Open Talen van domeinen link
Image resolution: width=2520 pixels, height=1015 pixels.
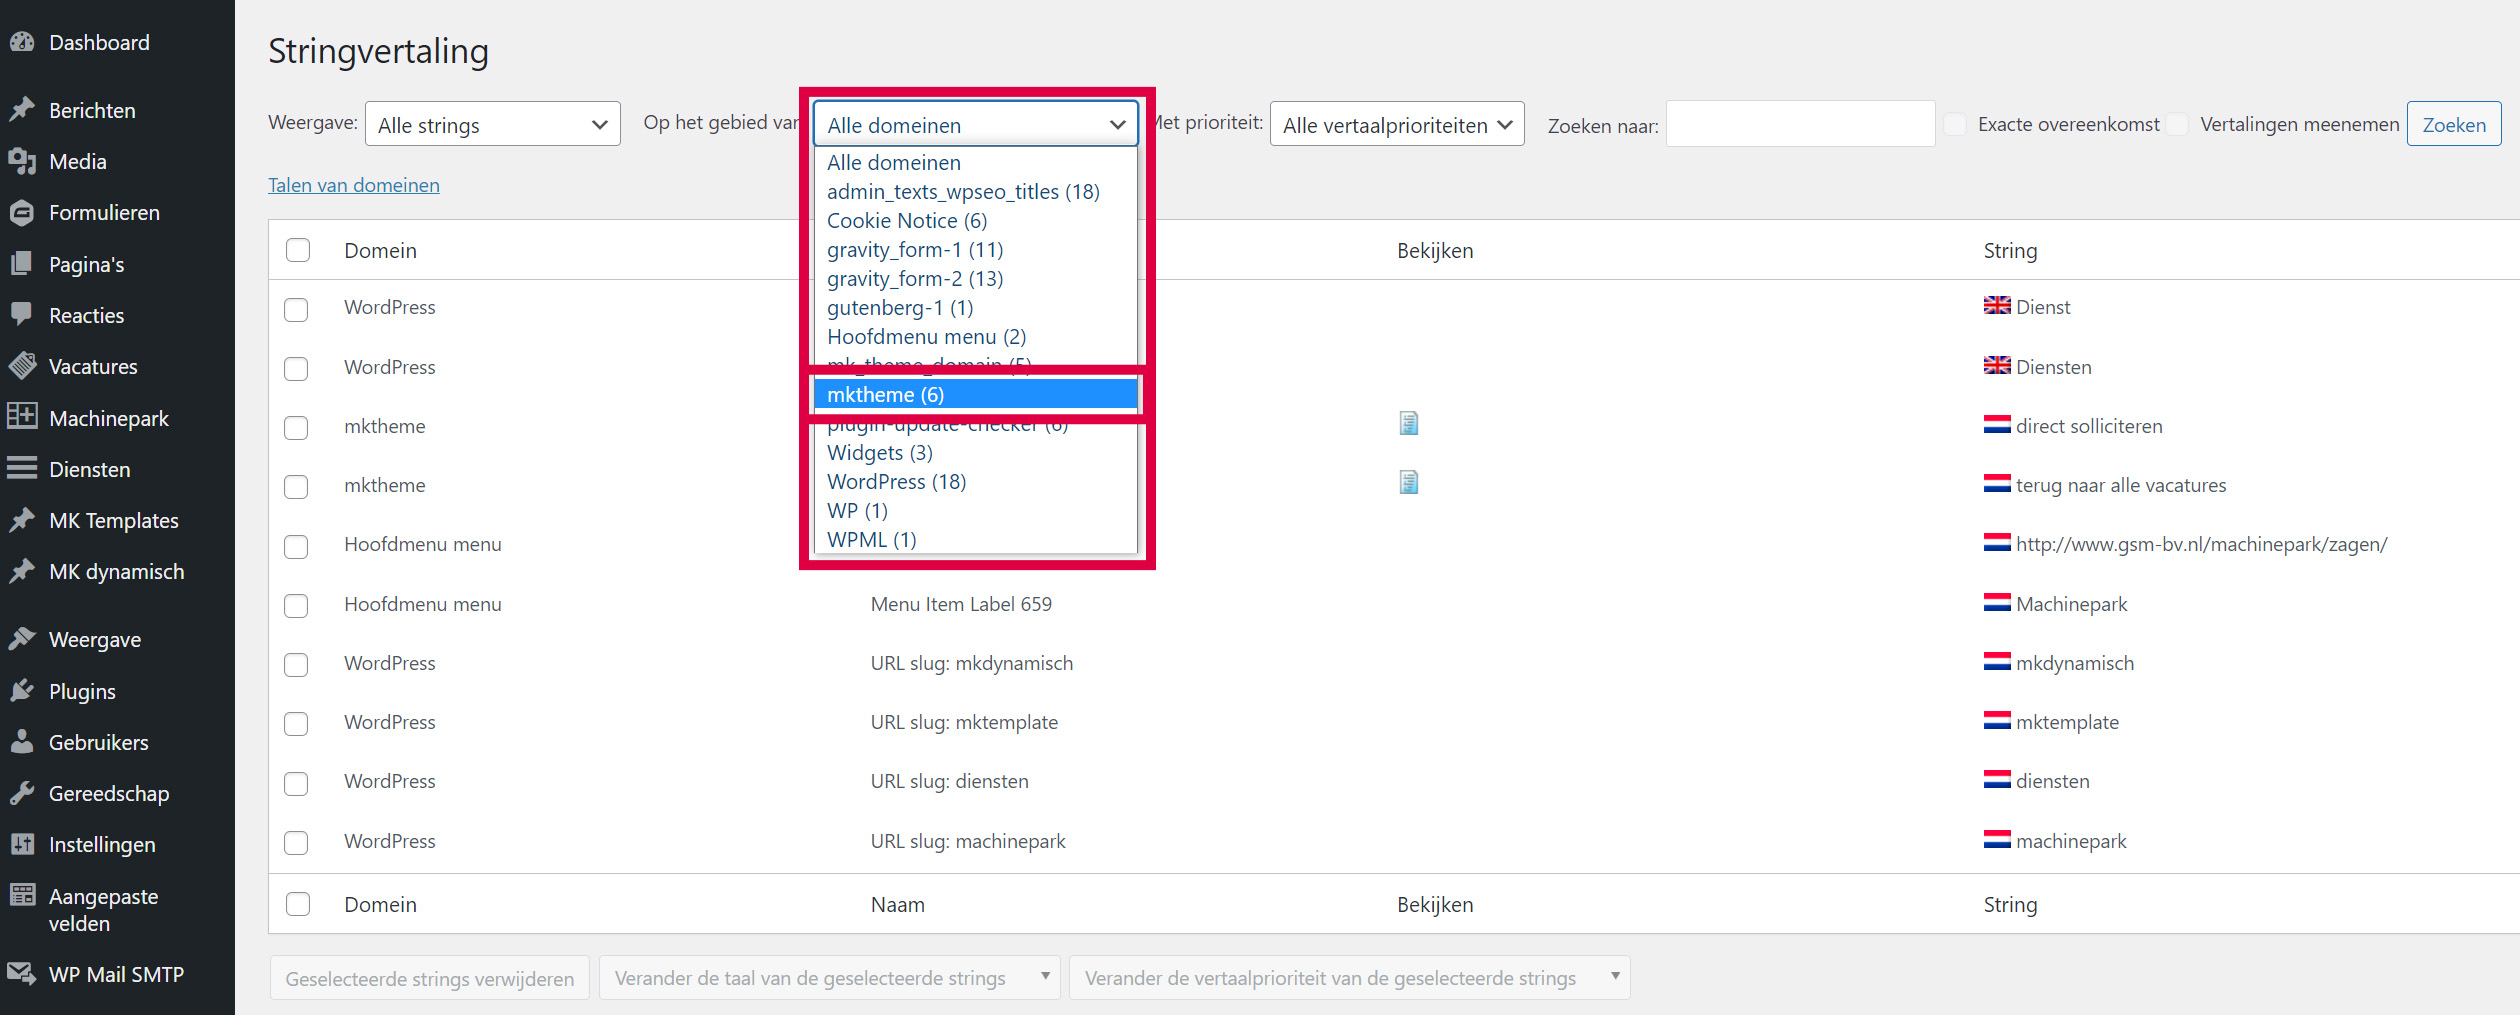(354, 185)
